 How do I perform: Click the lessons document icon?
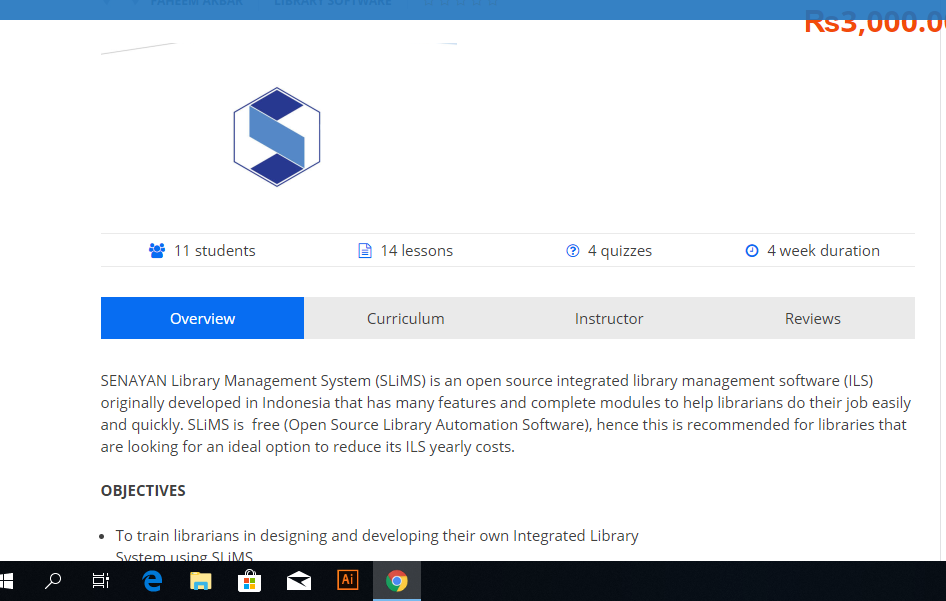pos(364,250)
